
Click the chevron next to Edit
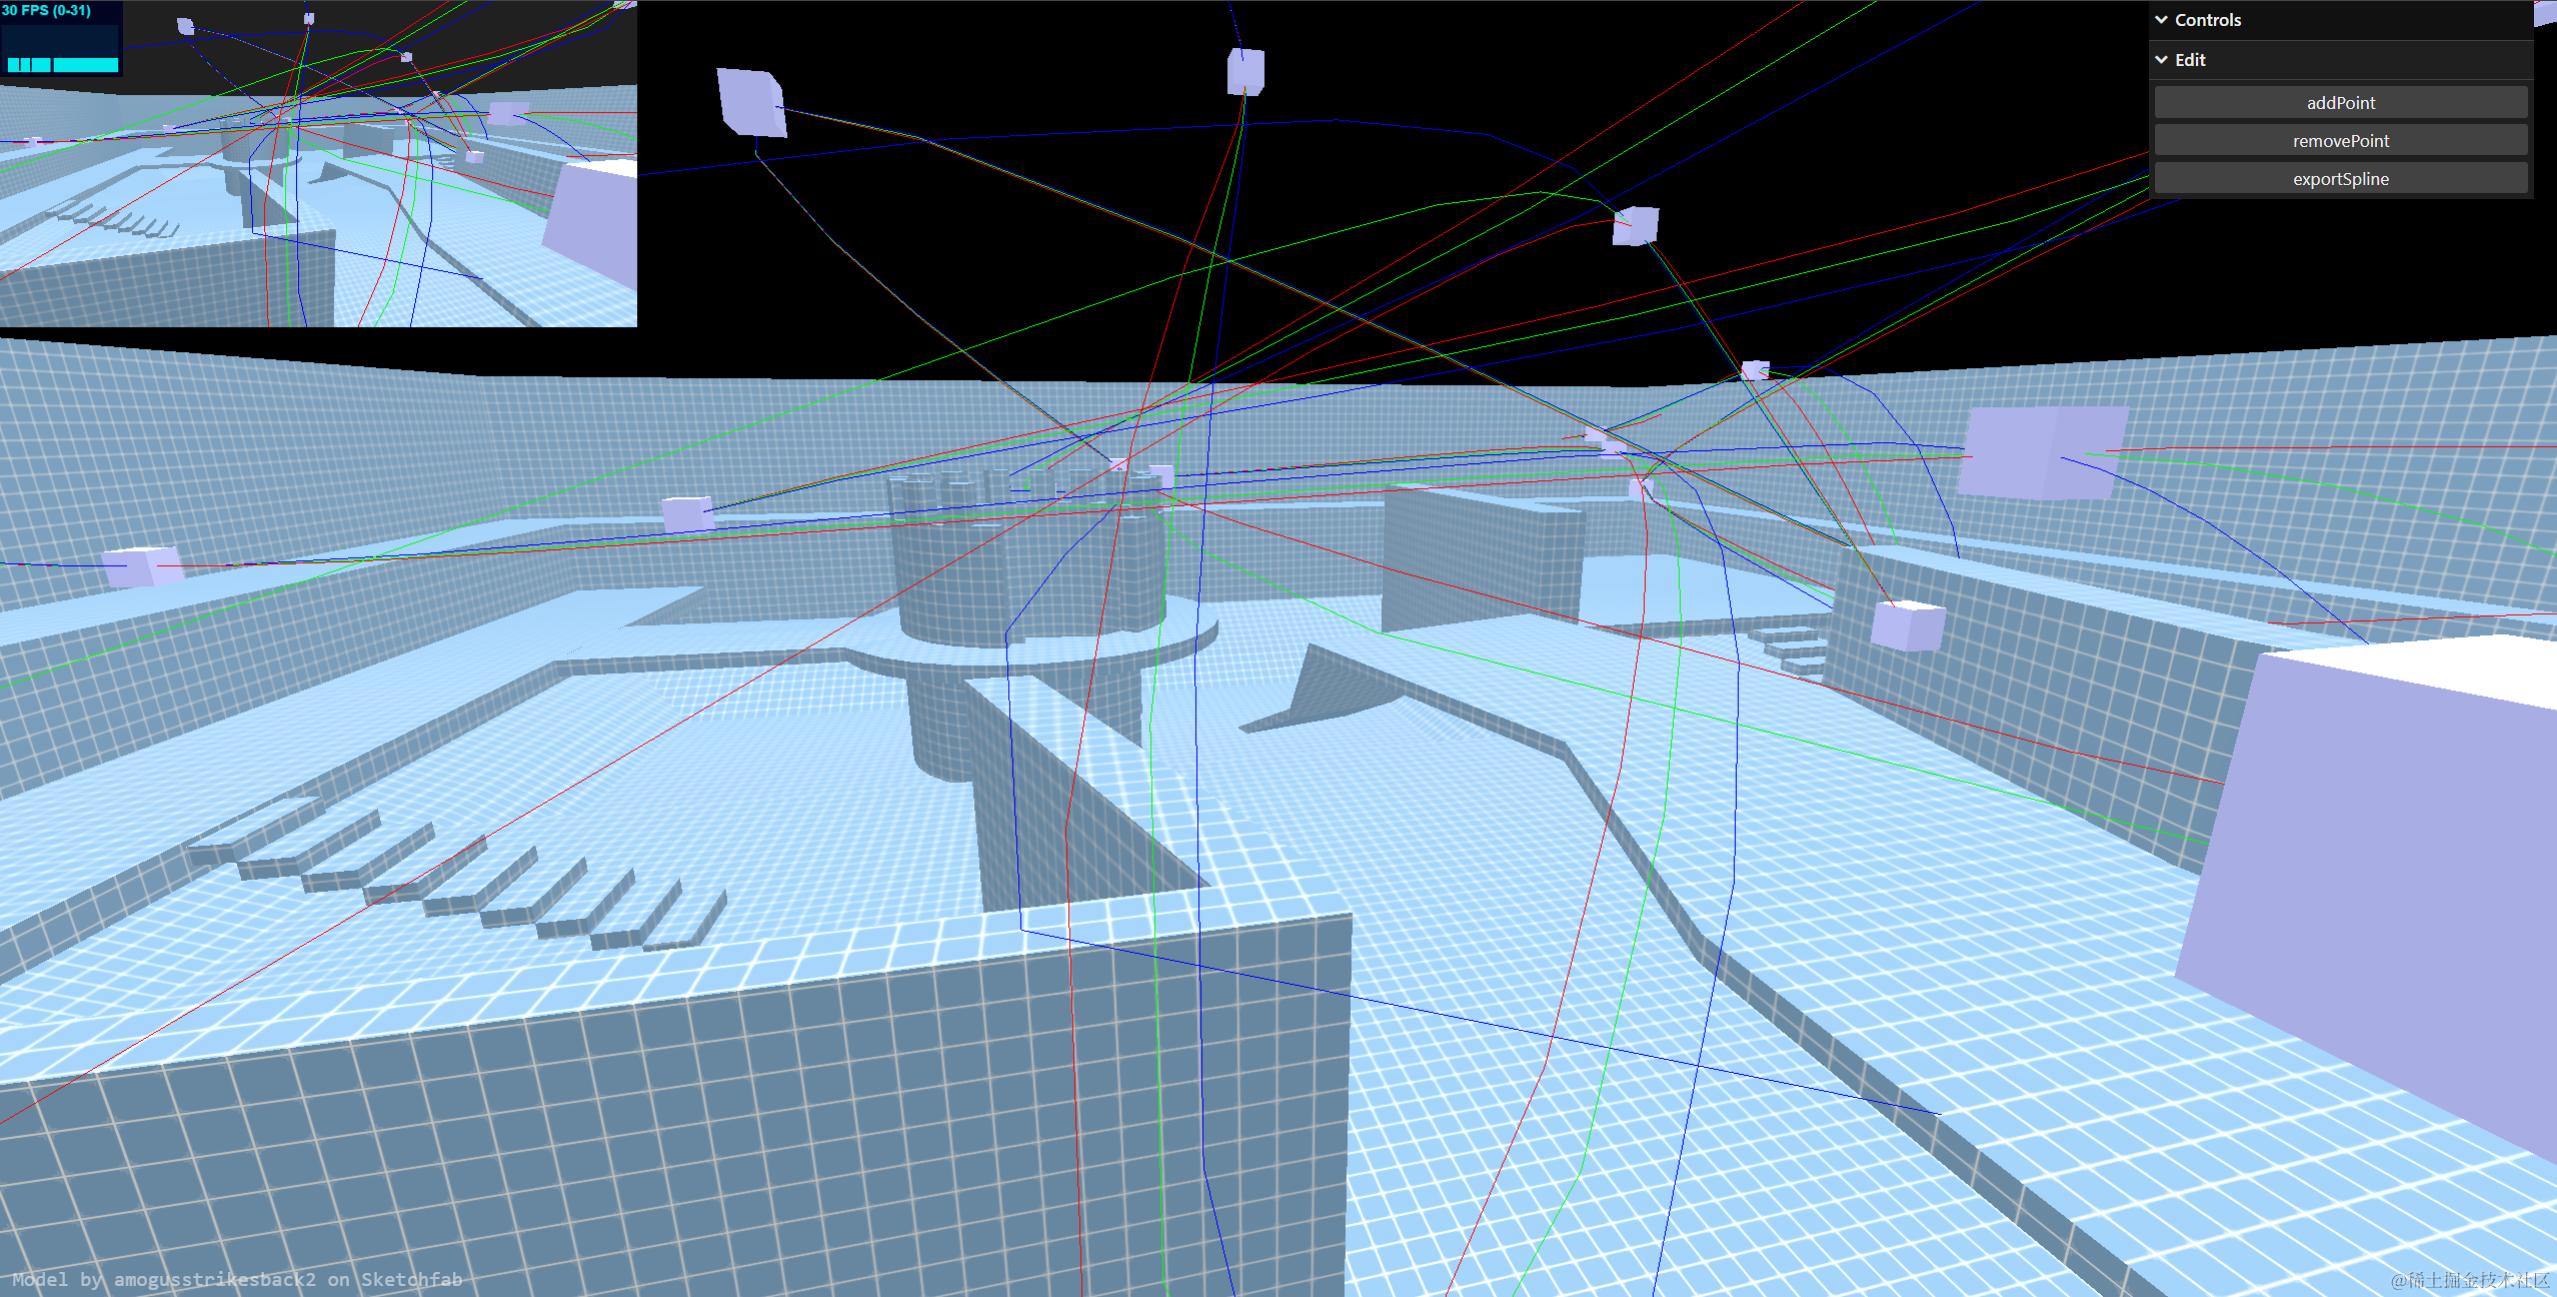(2161, 60)
